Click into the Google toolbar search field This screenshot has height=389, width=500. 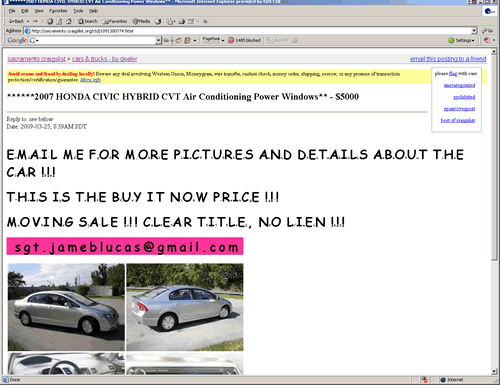pos(97,40)
